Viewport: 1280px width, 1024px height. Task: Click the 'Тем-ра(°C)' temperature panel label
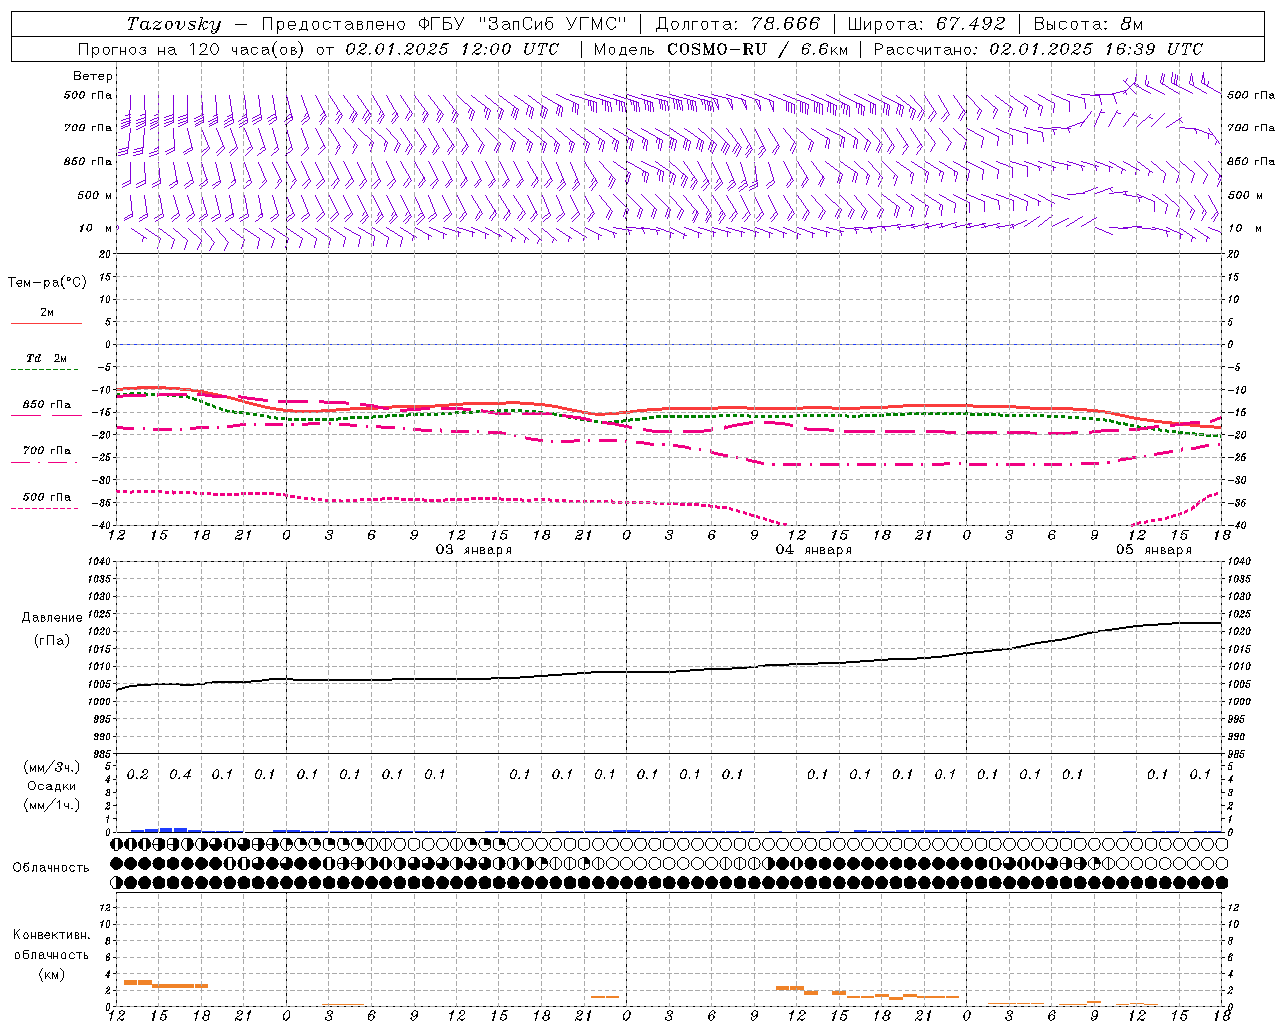tap(47, 283)
